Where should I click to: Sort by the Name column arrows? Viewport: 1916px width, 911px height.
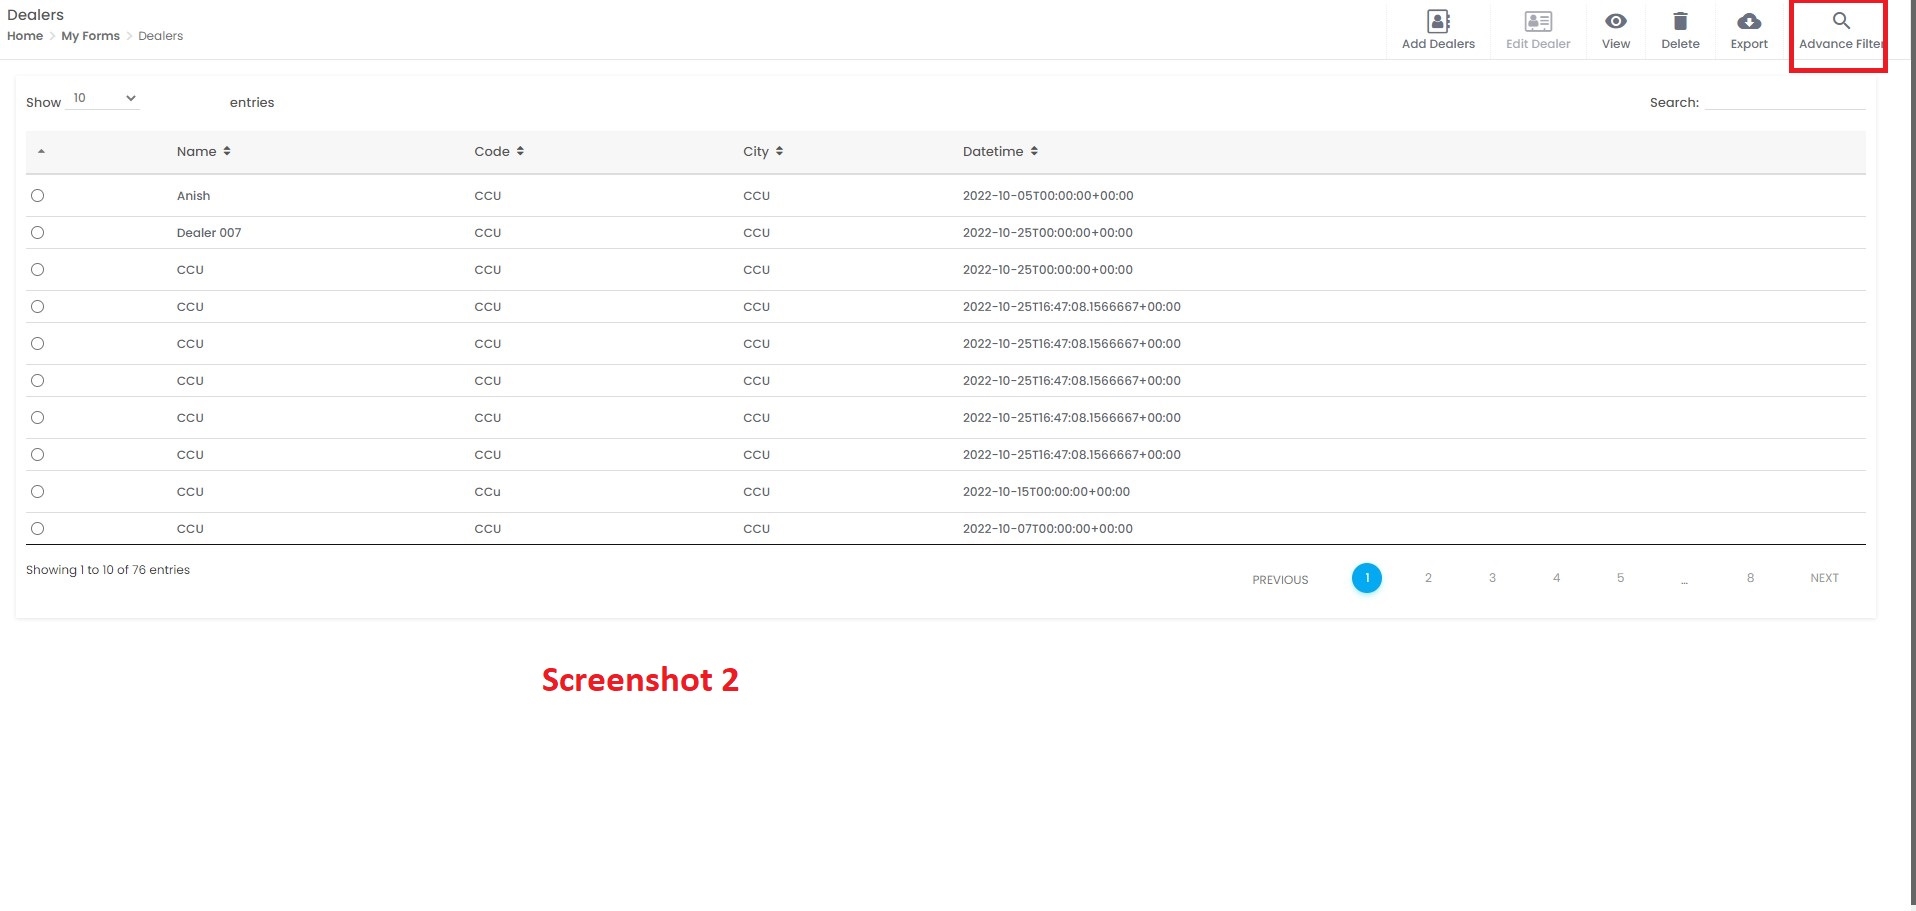227,151
